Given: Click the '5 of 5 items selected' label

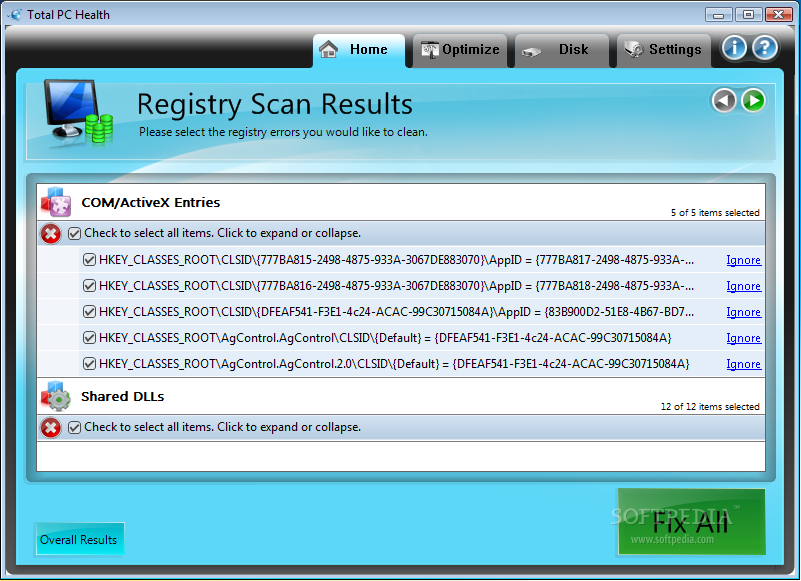Looking at the screenshot, I should [715, 213].
